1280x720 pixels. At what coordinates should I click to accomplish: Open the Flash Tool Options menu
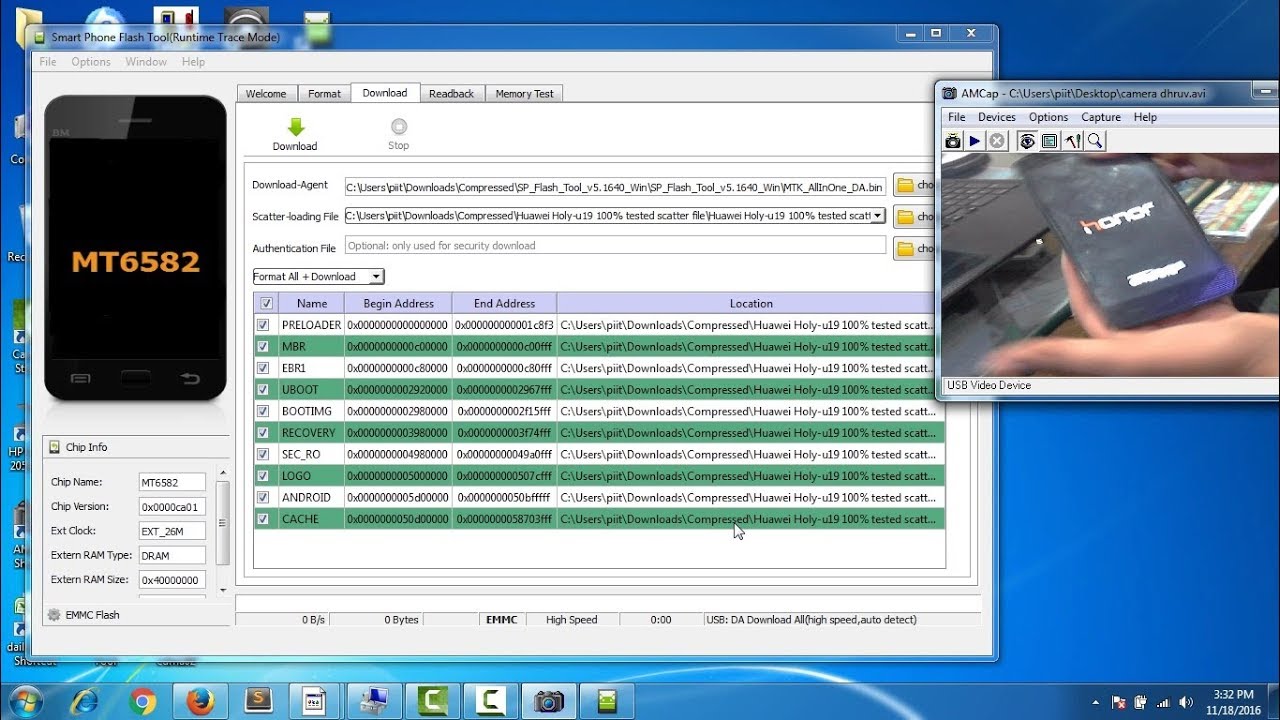91,62
